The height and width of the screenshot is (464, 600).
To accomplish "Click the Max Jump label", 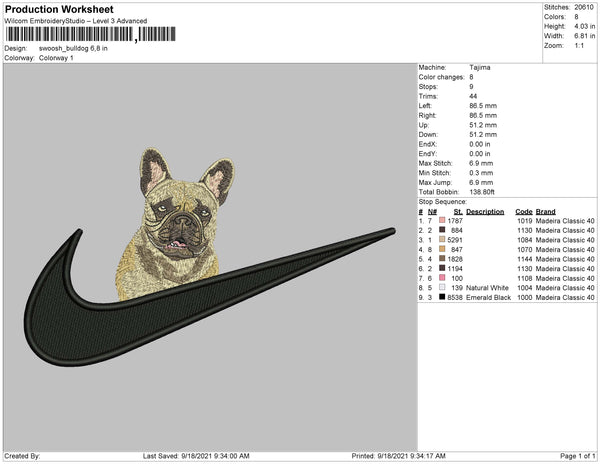I will coord(435,182).
